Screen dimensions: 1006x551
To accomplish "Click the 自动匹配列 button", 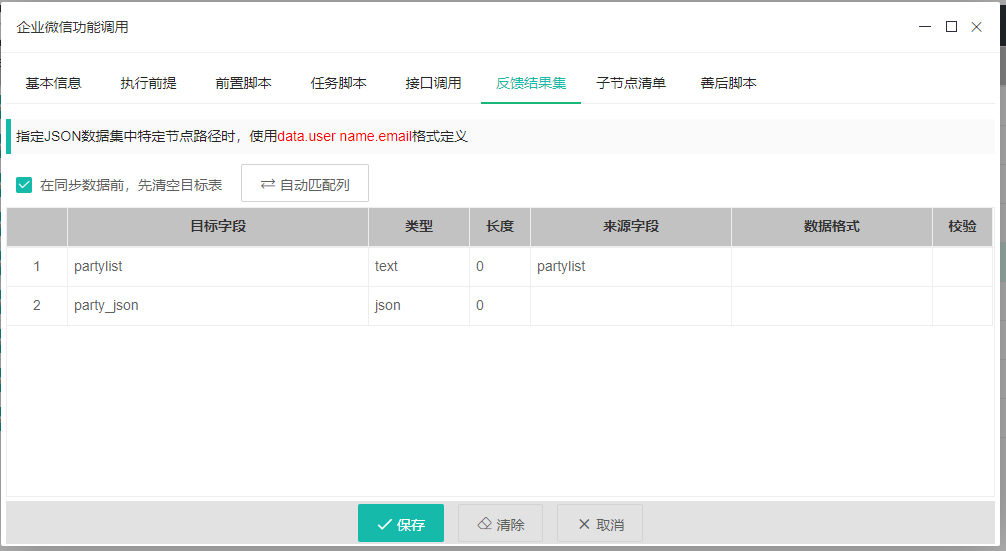I will (305, 183).
